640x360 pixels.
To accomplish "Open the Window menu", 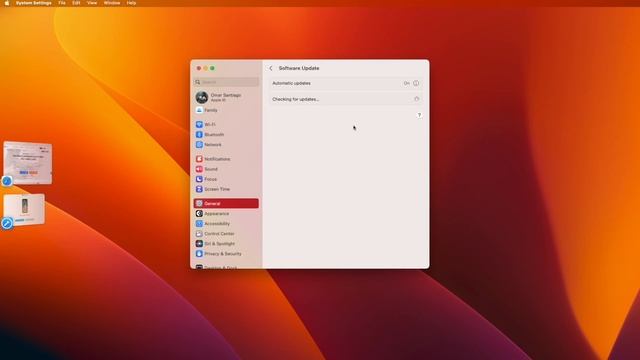I will coord(112,3).
